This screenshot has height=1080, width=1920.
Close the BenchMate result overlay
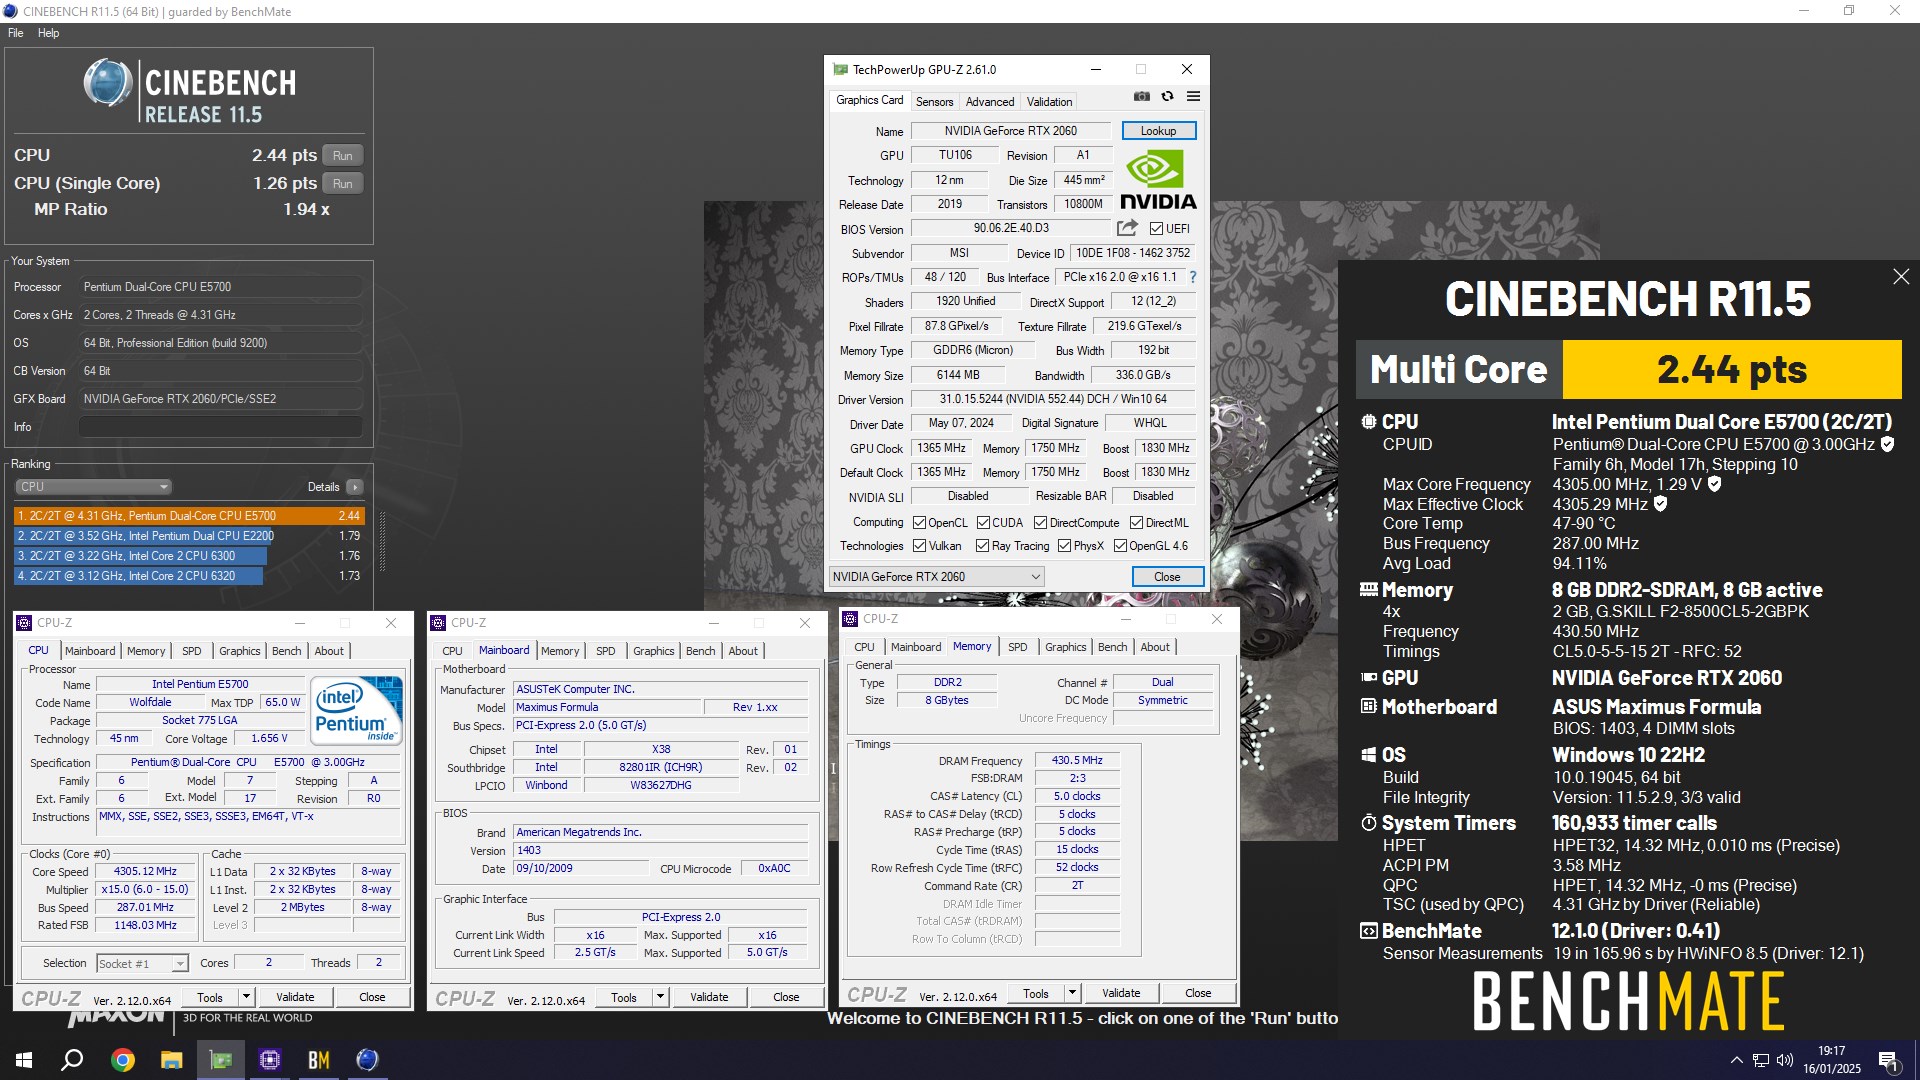pyautogui.click(x=1901, y=277)
